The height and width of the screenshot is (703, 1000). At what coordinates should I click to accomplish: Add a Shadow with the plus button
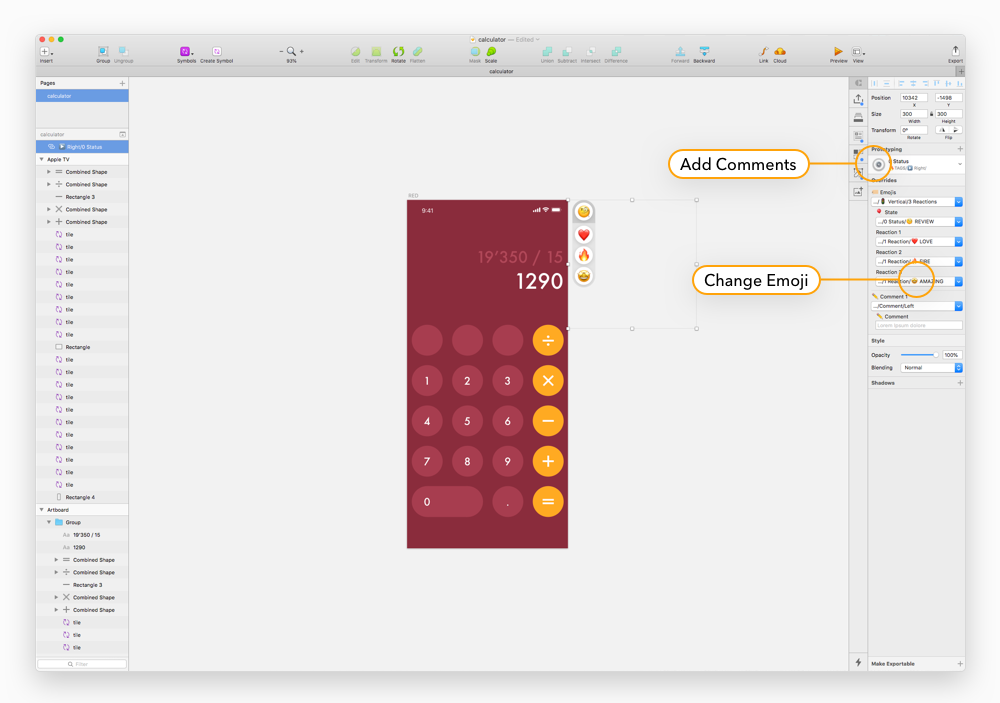pos(960,383)
